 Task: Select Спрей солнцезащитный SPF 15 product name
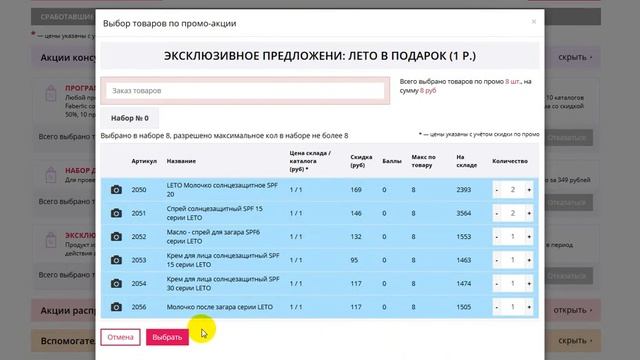pyautogui.click(x=215, y=213)
